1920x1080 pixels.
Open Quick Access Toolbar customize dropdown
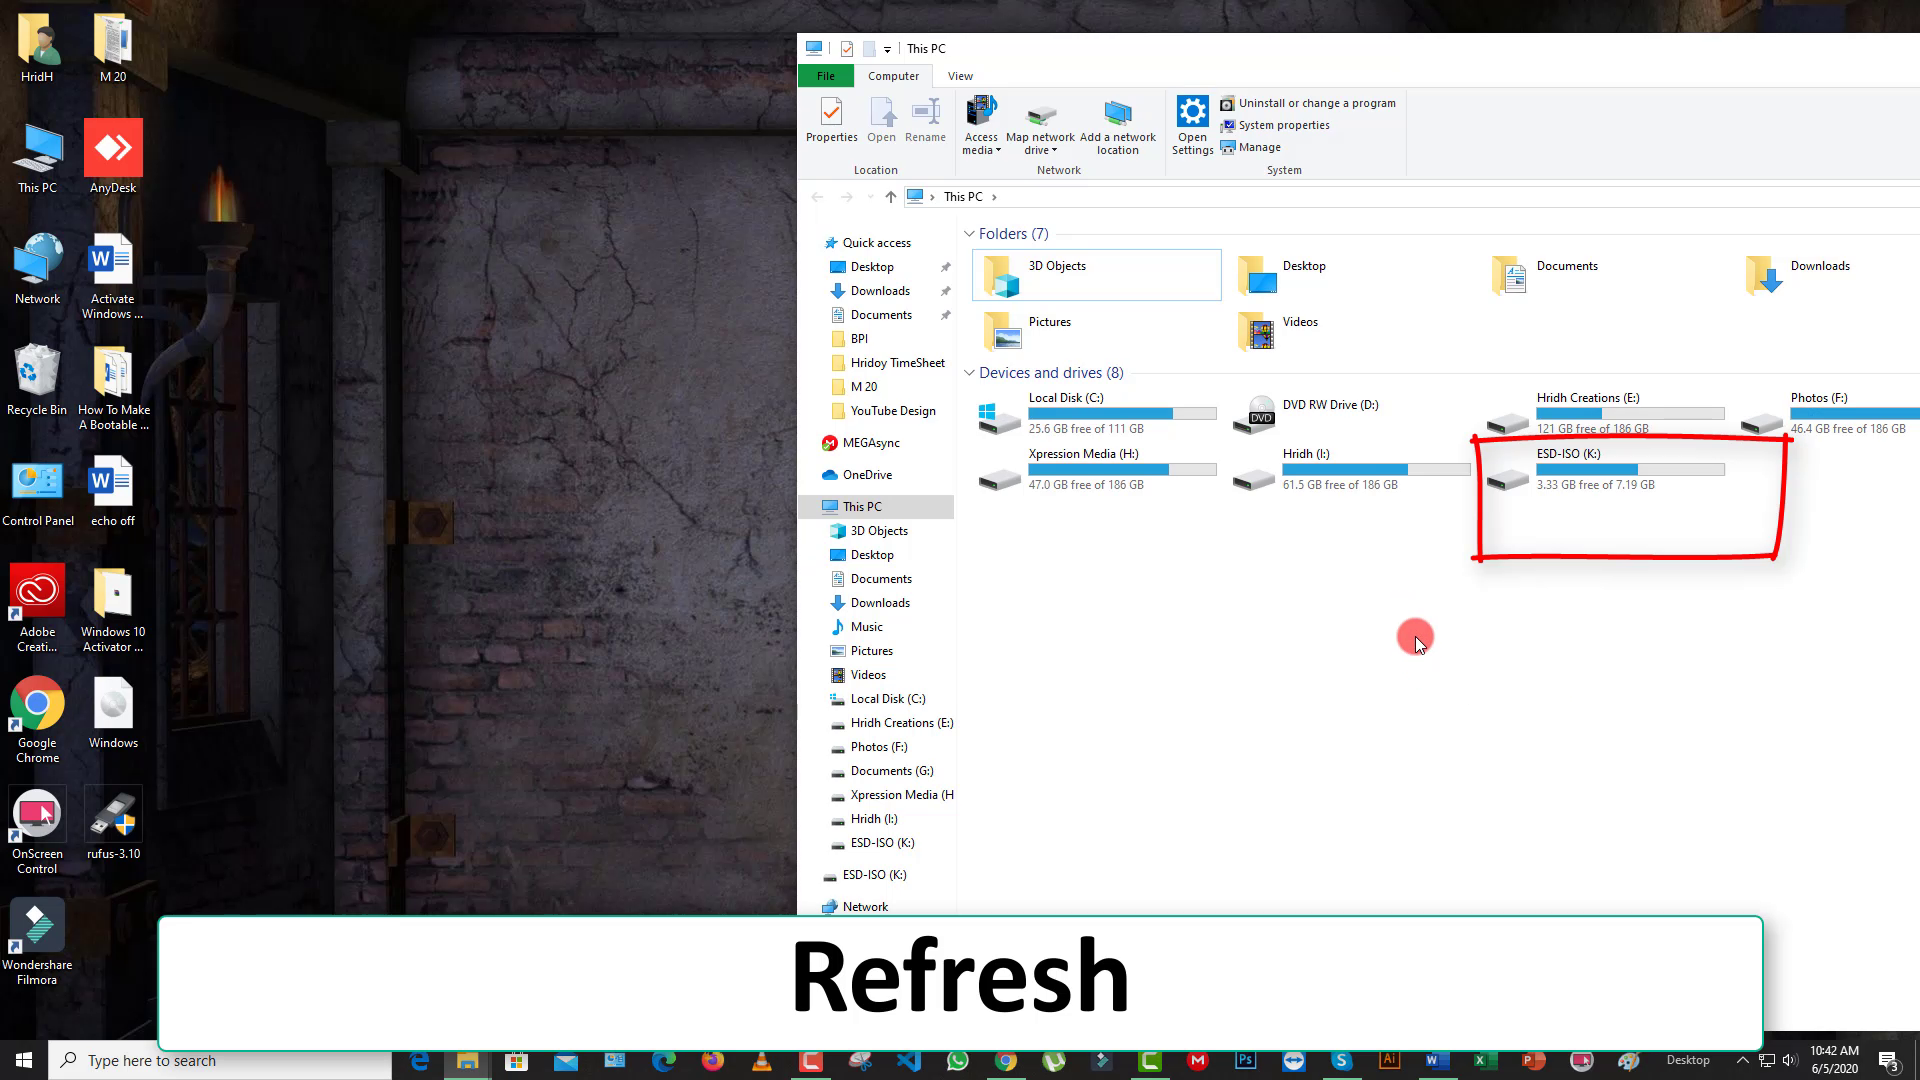pos(887,49)
